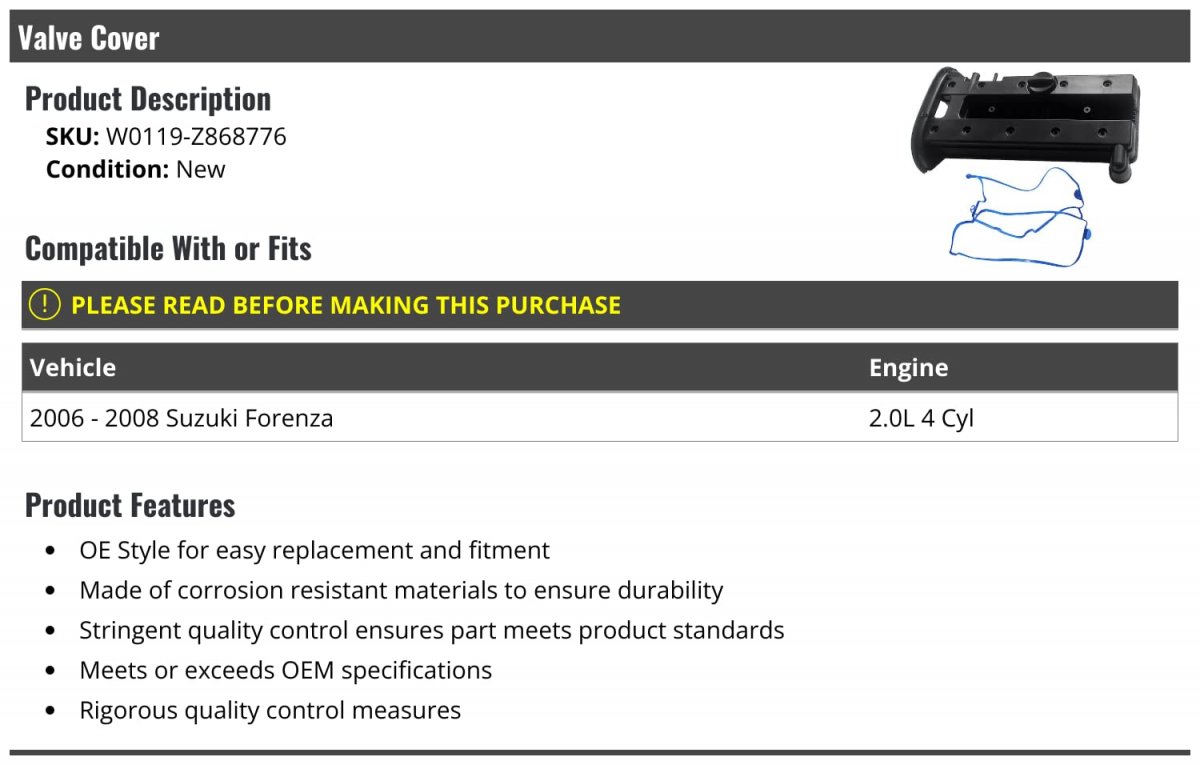Select the Stringent quality control feature text
Image resolution: width=1200 pixels, height=765 pixels.
tap(431, 630)
